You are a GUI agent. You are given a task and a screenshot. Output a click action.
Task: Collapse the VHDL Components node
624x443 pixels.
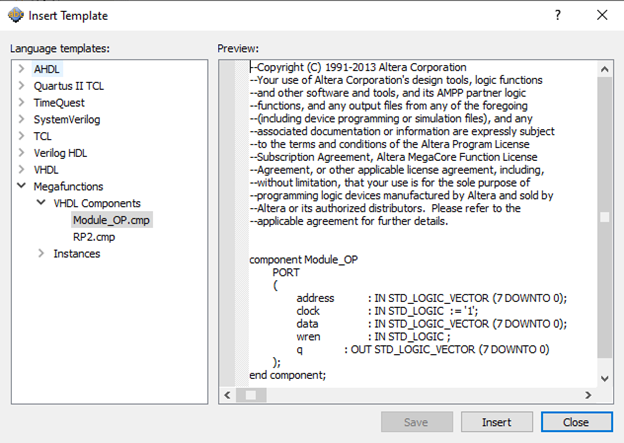(41, 203)
